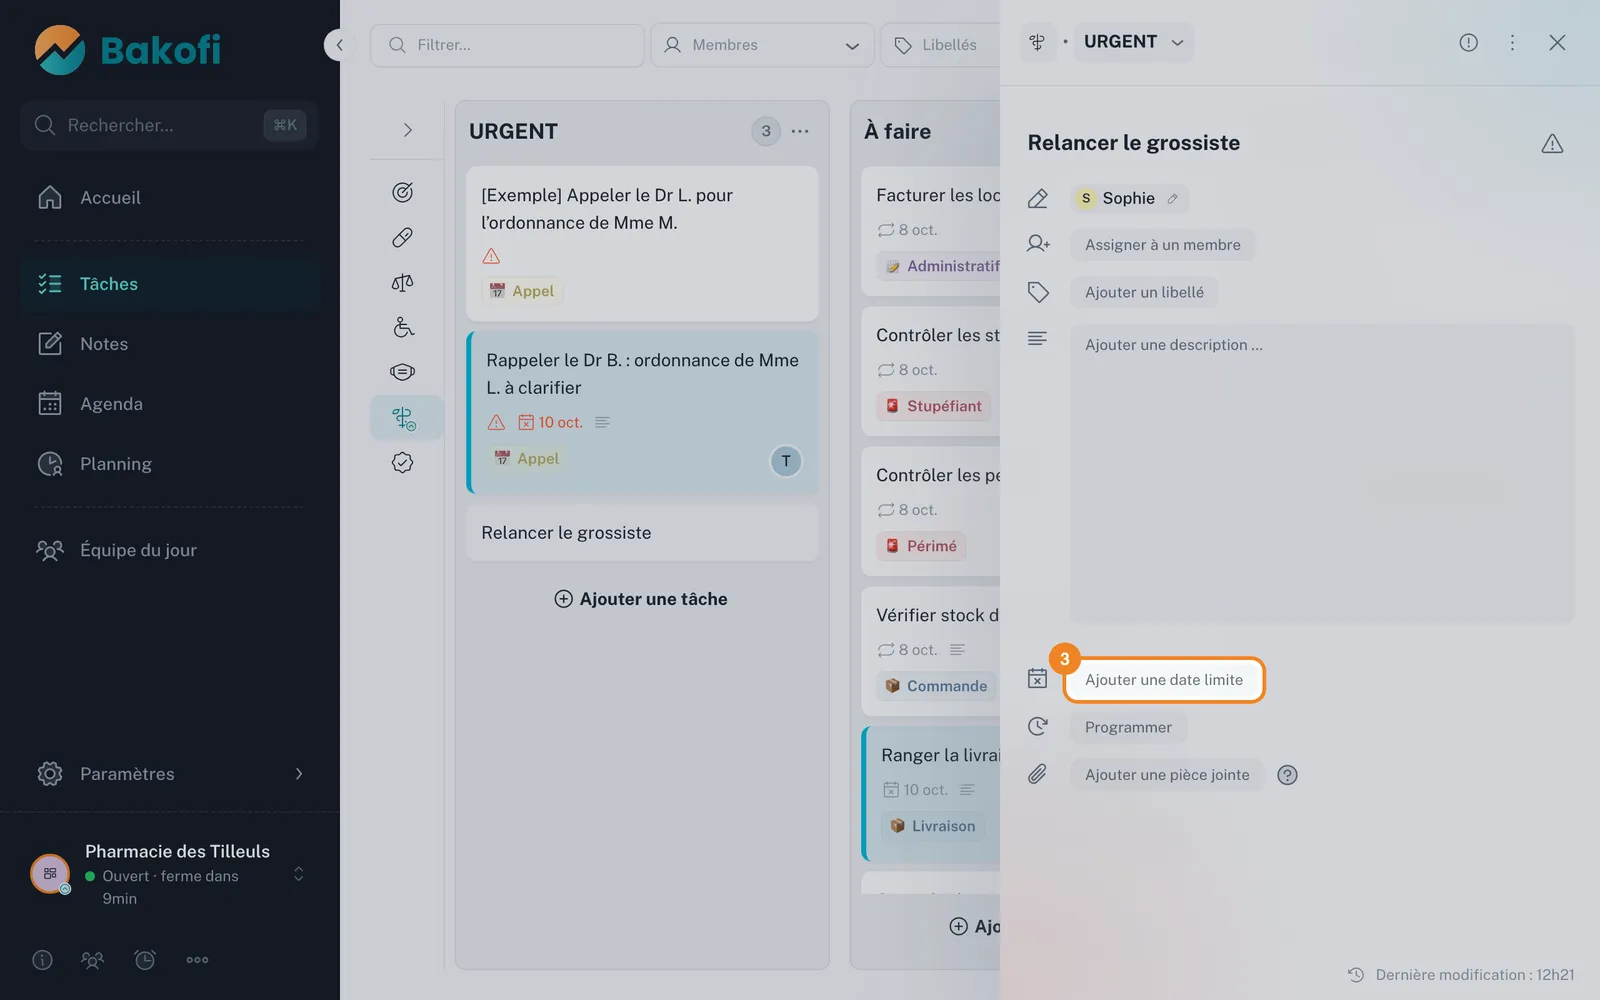Viewport: 1600px width, 1000px height.
Task: Focus the Filtrer input field
Action: [507, 45]
